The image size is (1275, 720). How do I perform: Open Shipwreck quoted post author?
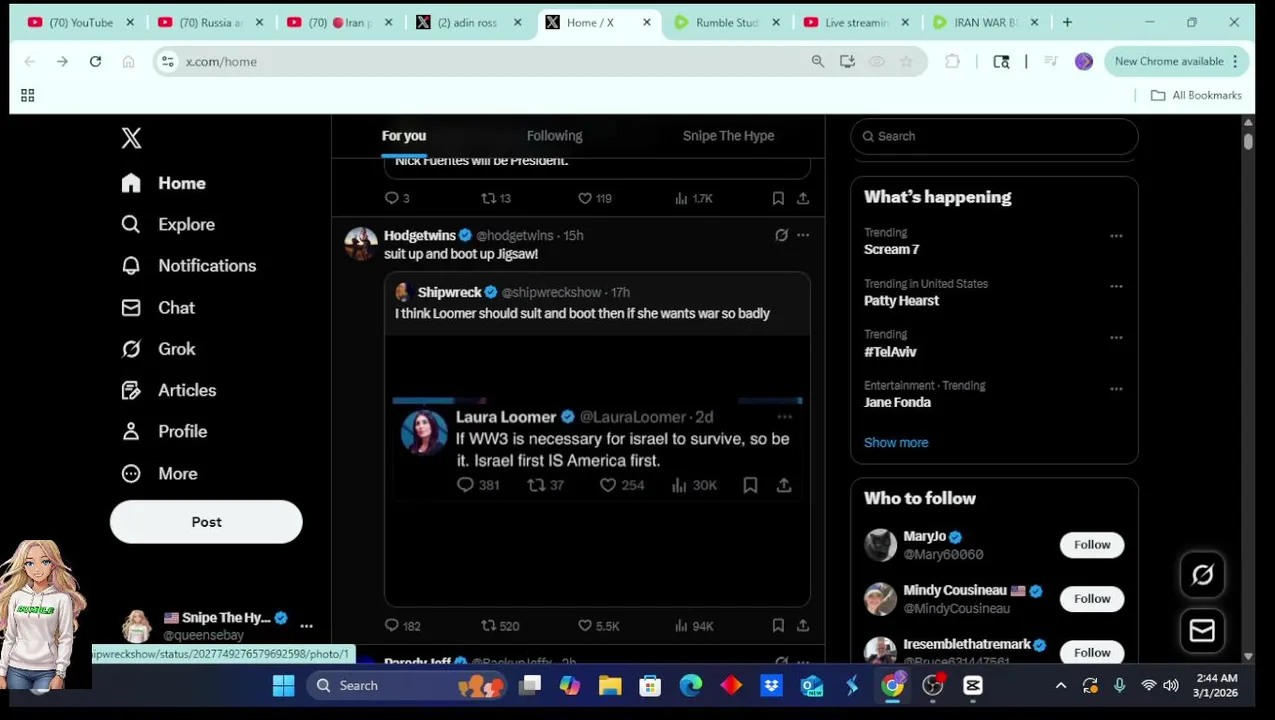point(449,292)
